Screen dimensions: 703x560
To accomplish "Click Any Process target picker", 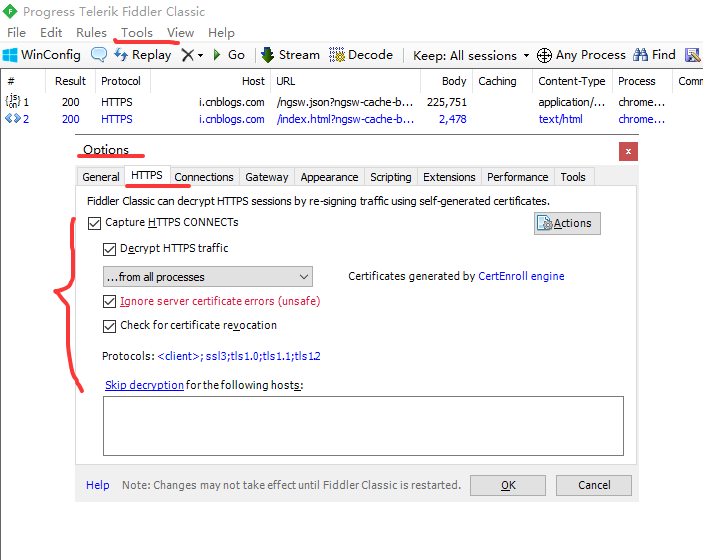I will tap(581, 55).
